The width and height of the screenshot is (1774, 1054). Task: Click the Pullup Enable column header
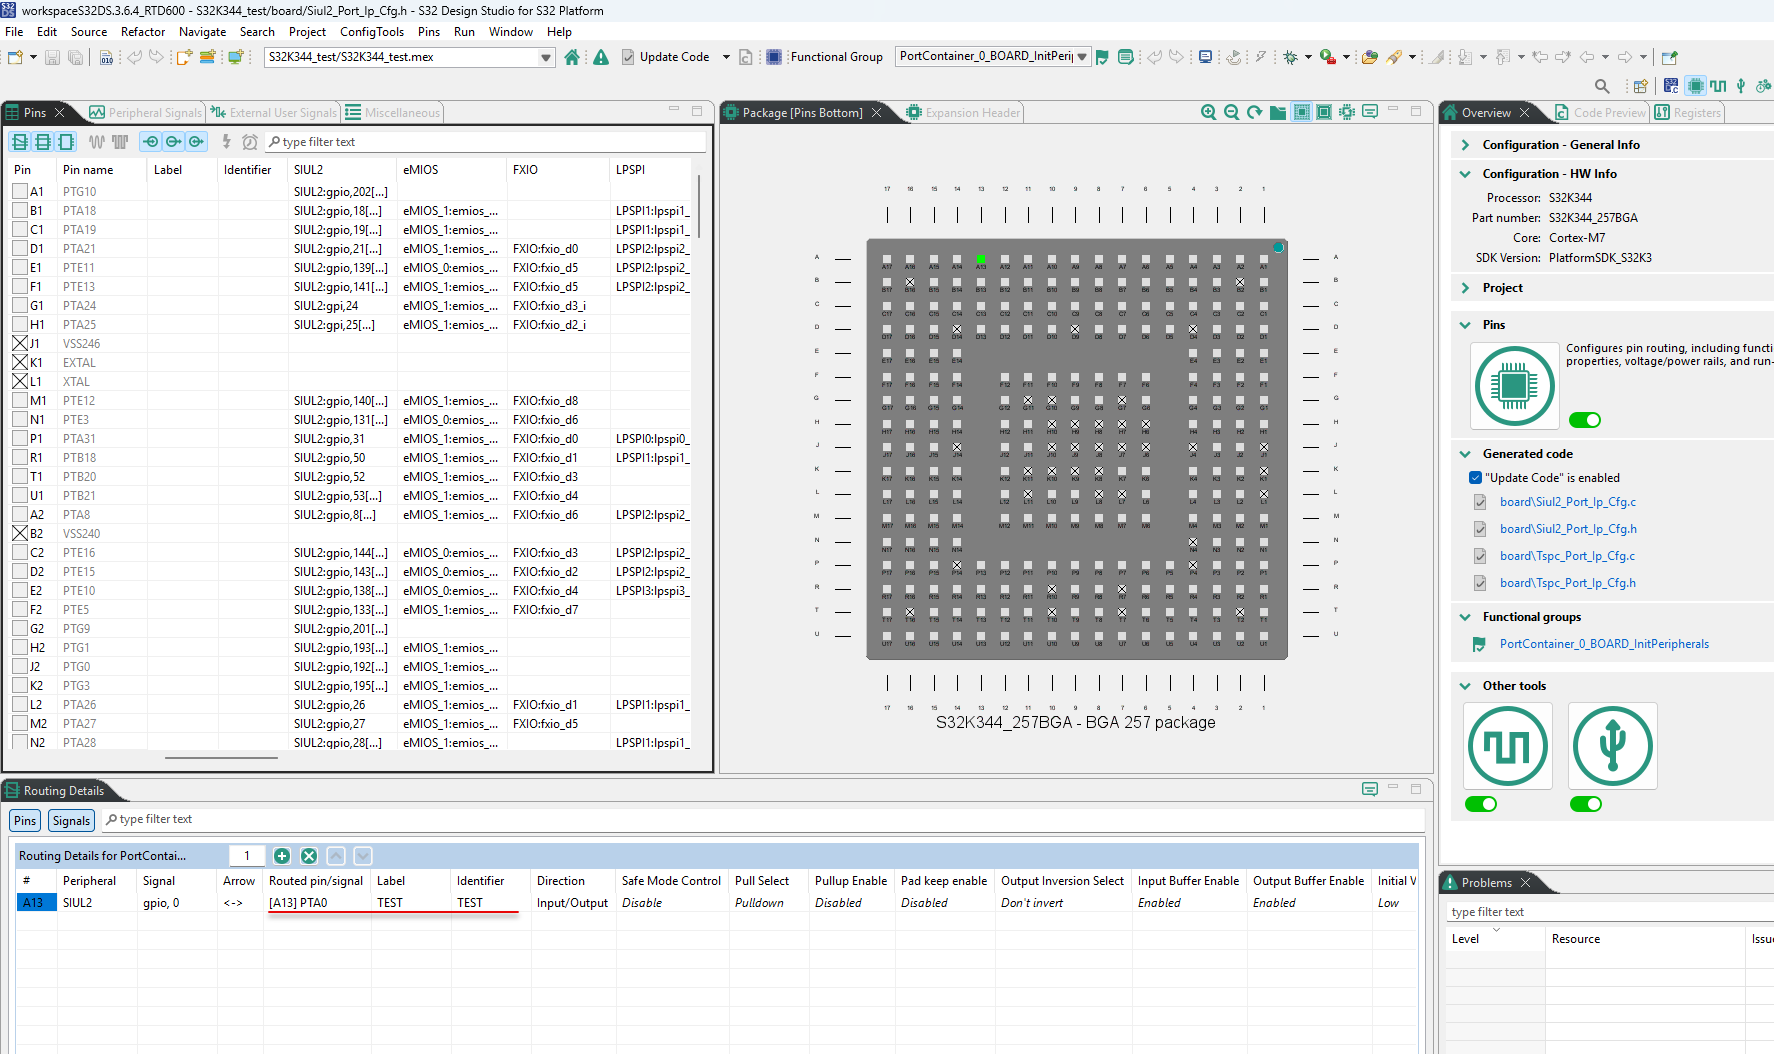point(851,881)
